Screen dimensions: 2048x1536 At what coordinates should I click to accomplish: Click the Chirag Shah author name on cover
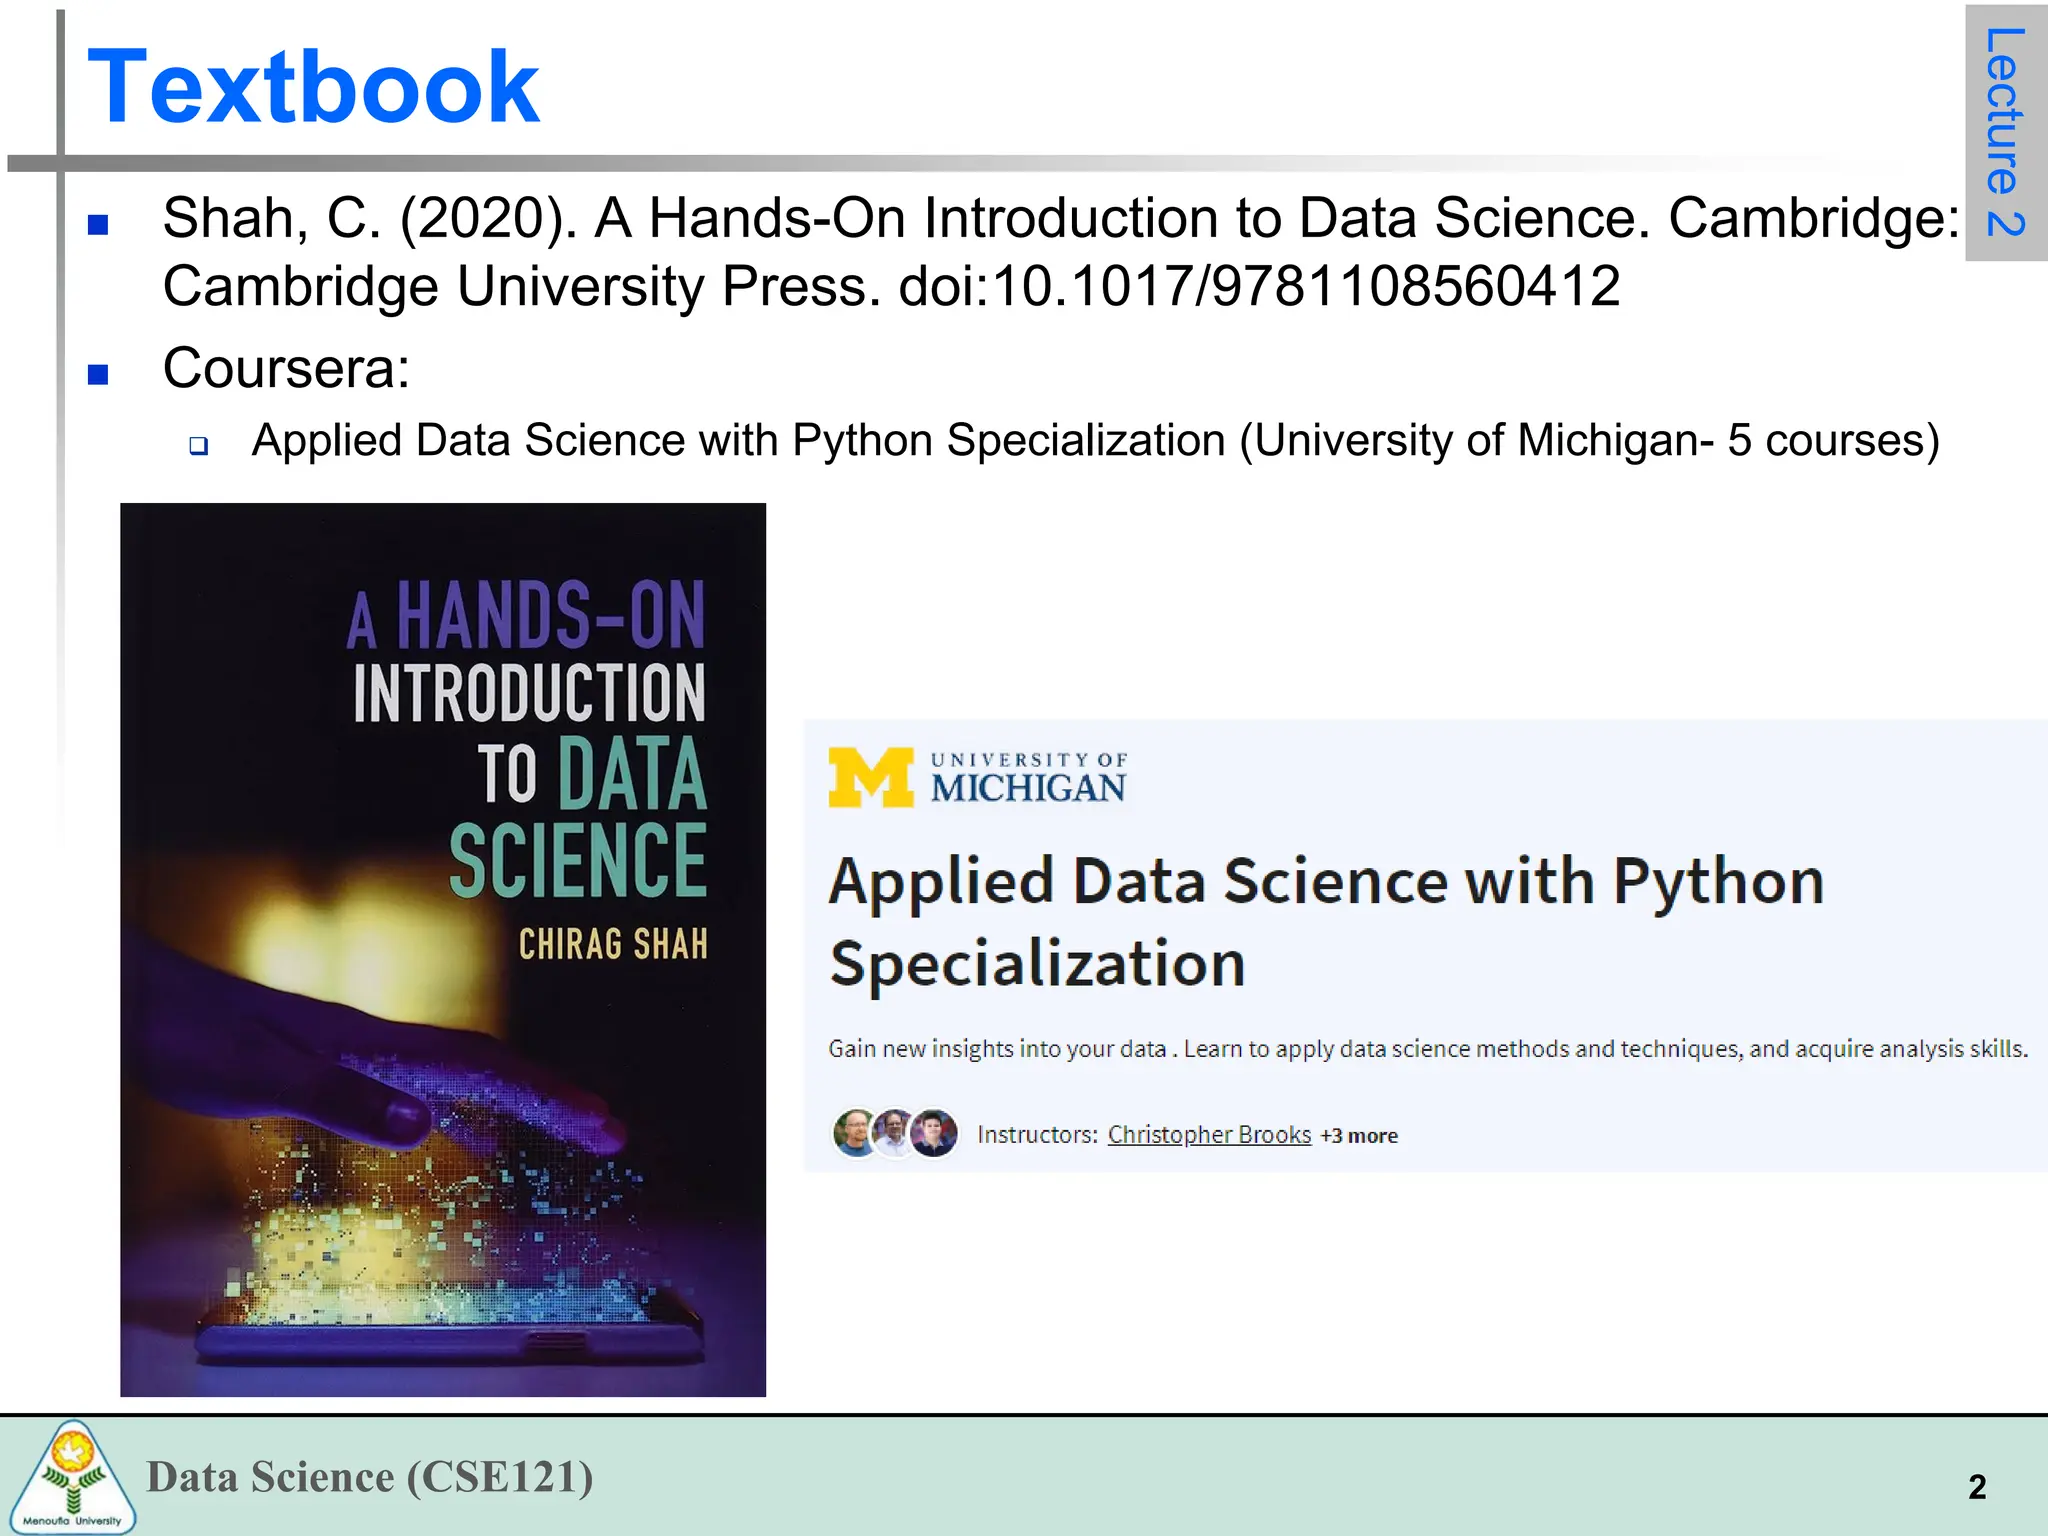point(613,944)
